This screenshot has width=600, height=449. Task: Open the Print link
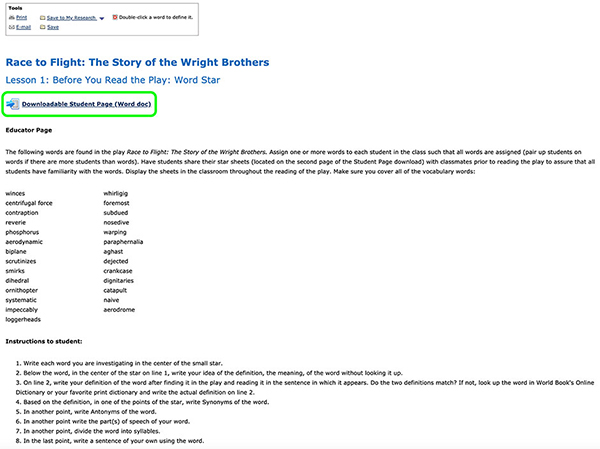pos(21,18)
